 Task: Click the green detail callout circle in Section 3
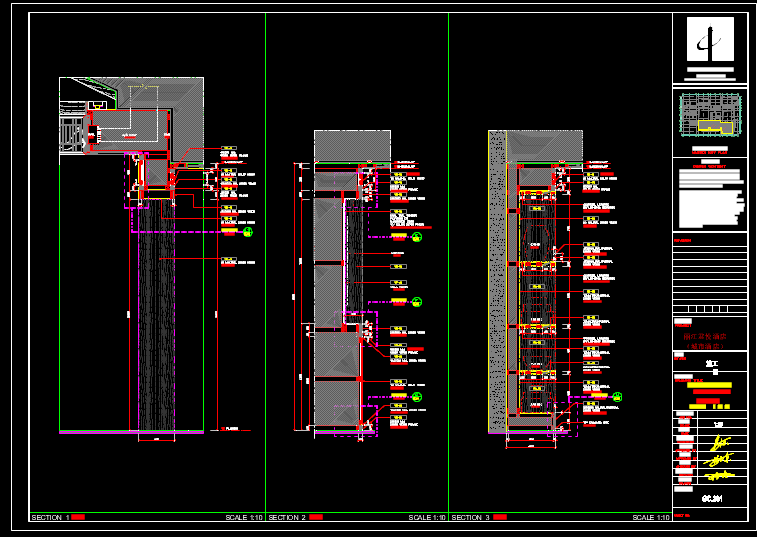(617, 397)
